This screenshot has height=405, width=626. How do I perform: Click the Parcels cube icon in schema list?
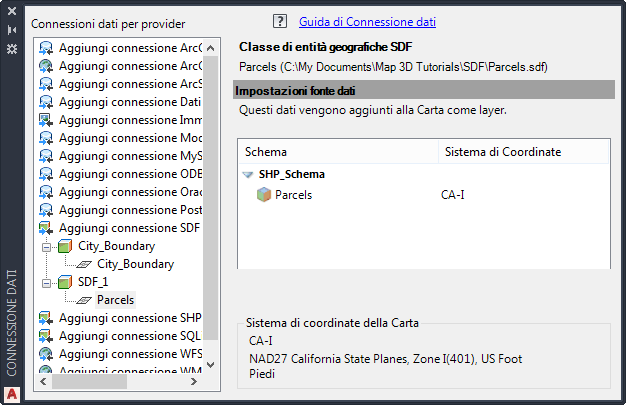[x=264, y=194]
